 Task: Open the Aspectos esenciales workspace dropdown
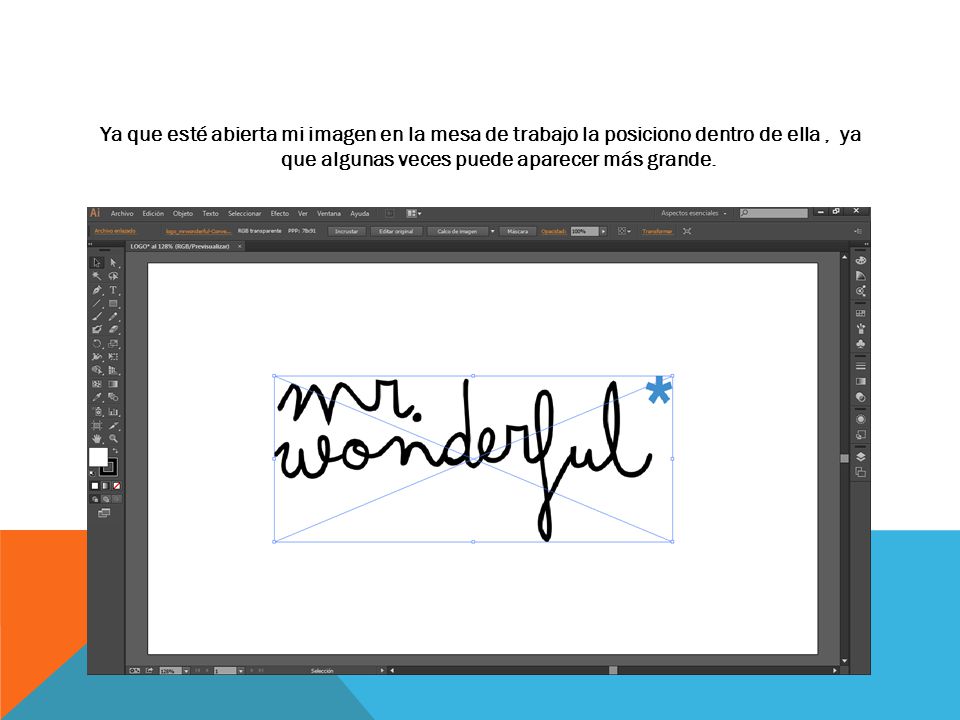coord(694,214)
